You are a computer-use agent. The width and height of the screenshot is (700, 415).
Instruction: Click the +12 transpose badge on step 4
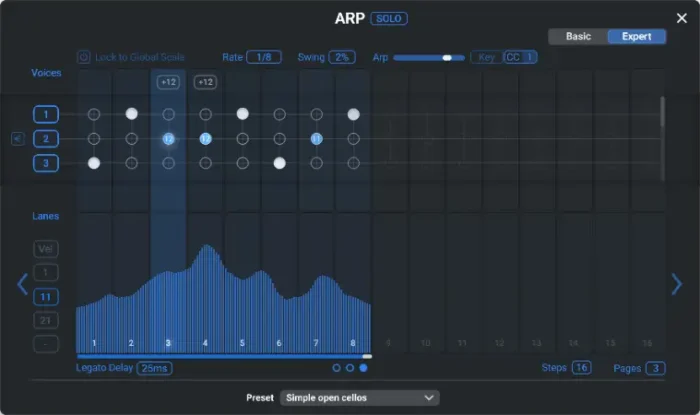(x=205, y=82)
